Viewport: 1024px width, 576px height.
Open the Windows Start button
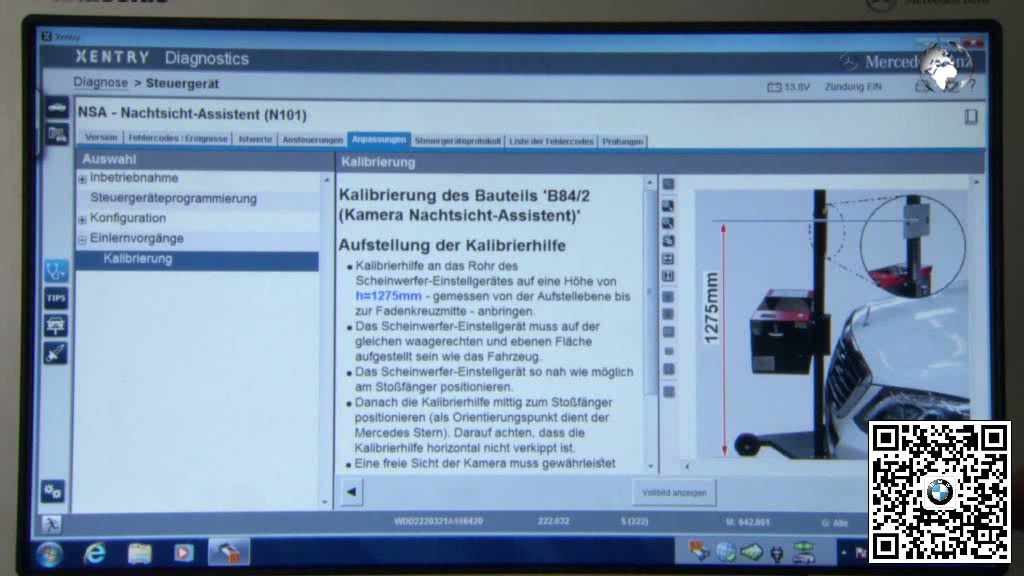[x=50, y=554]
